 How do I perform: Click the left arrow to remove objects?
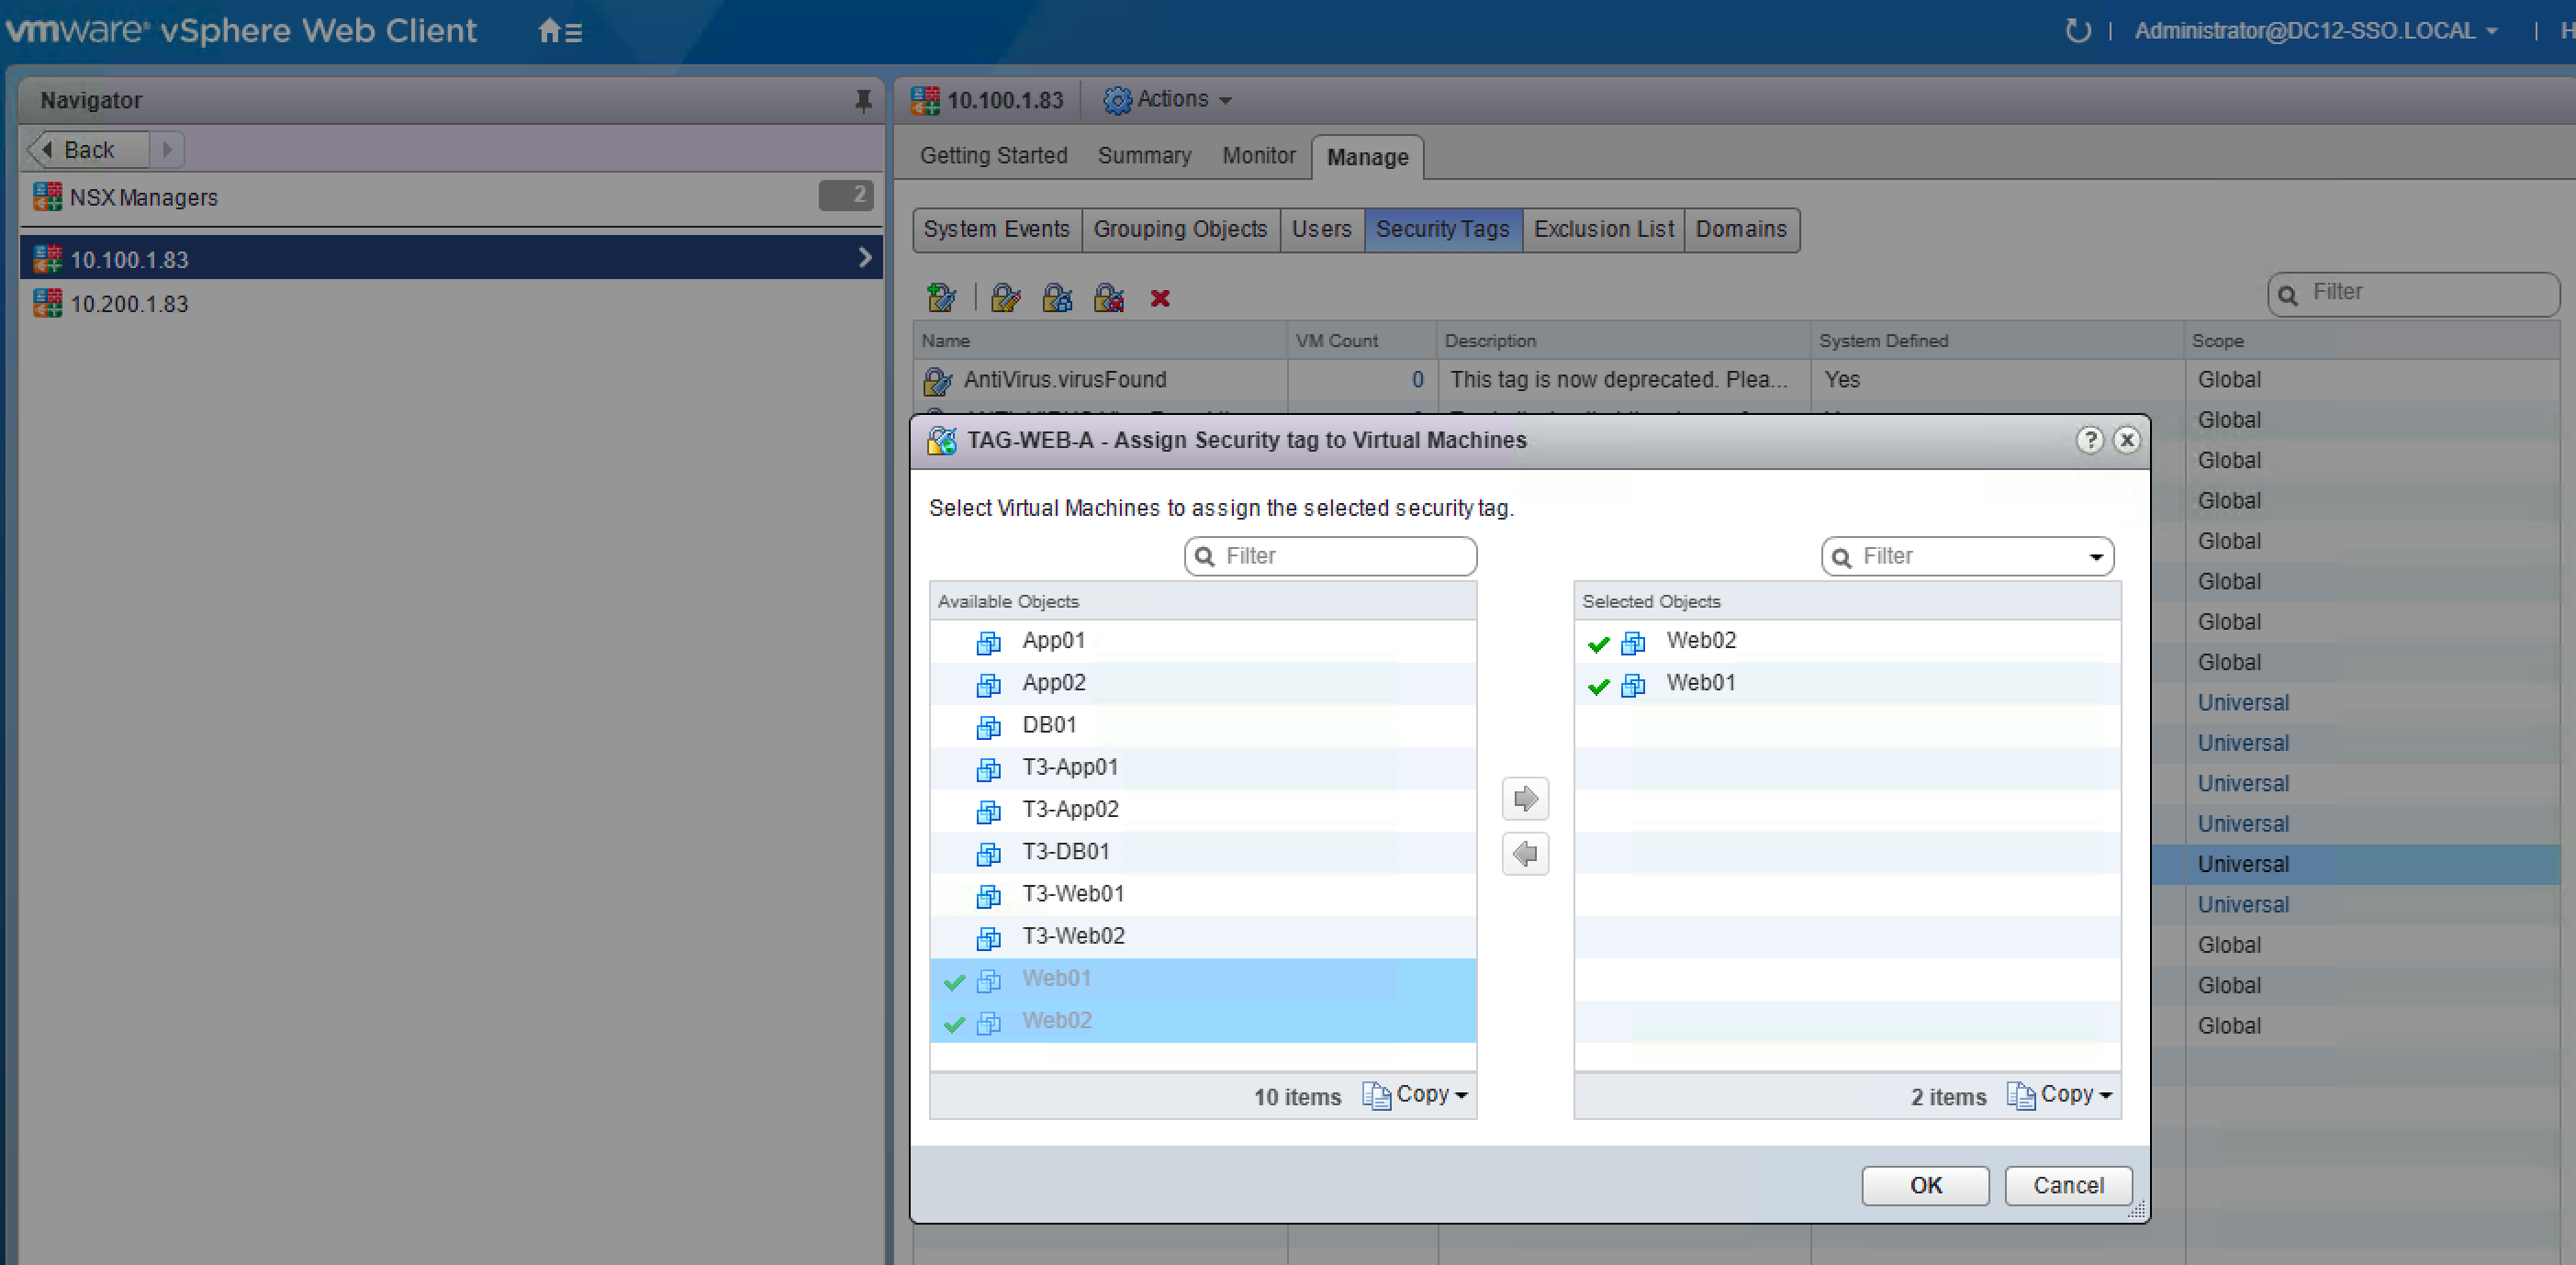point(1525,854)
